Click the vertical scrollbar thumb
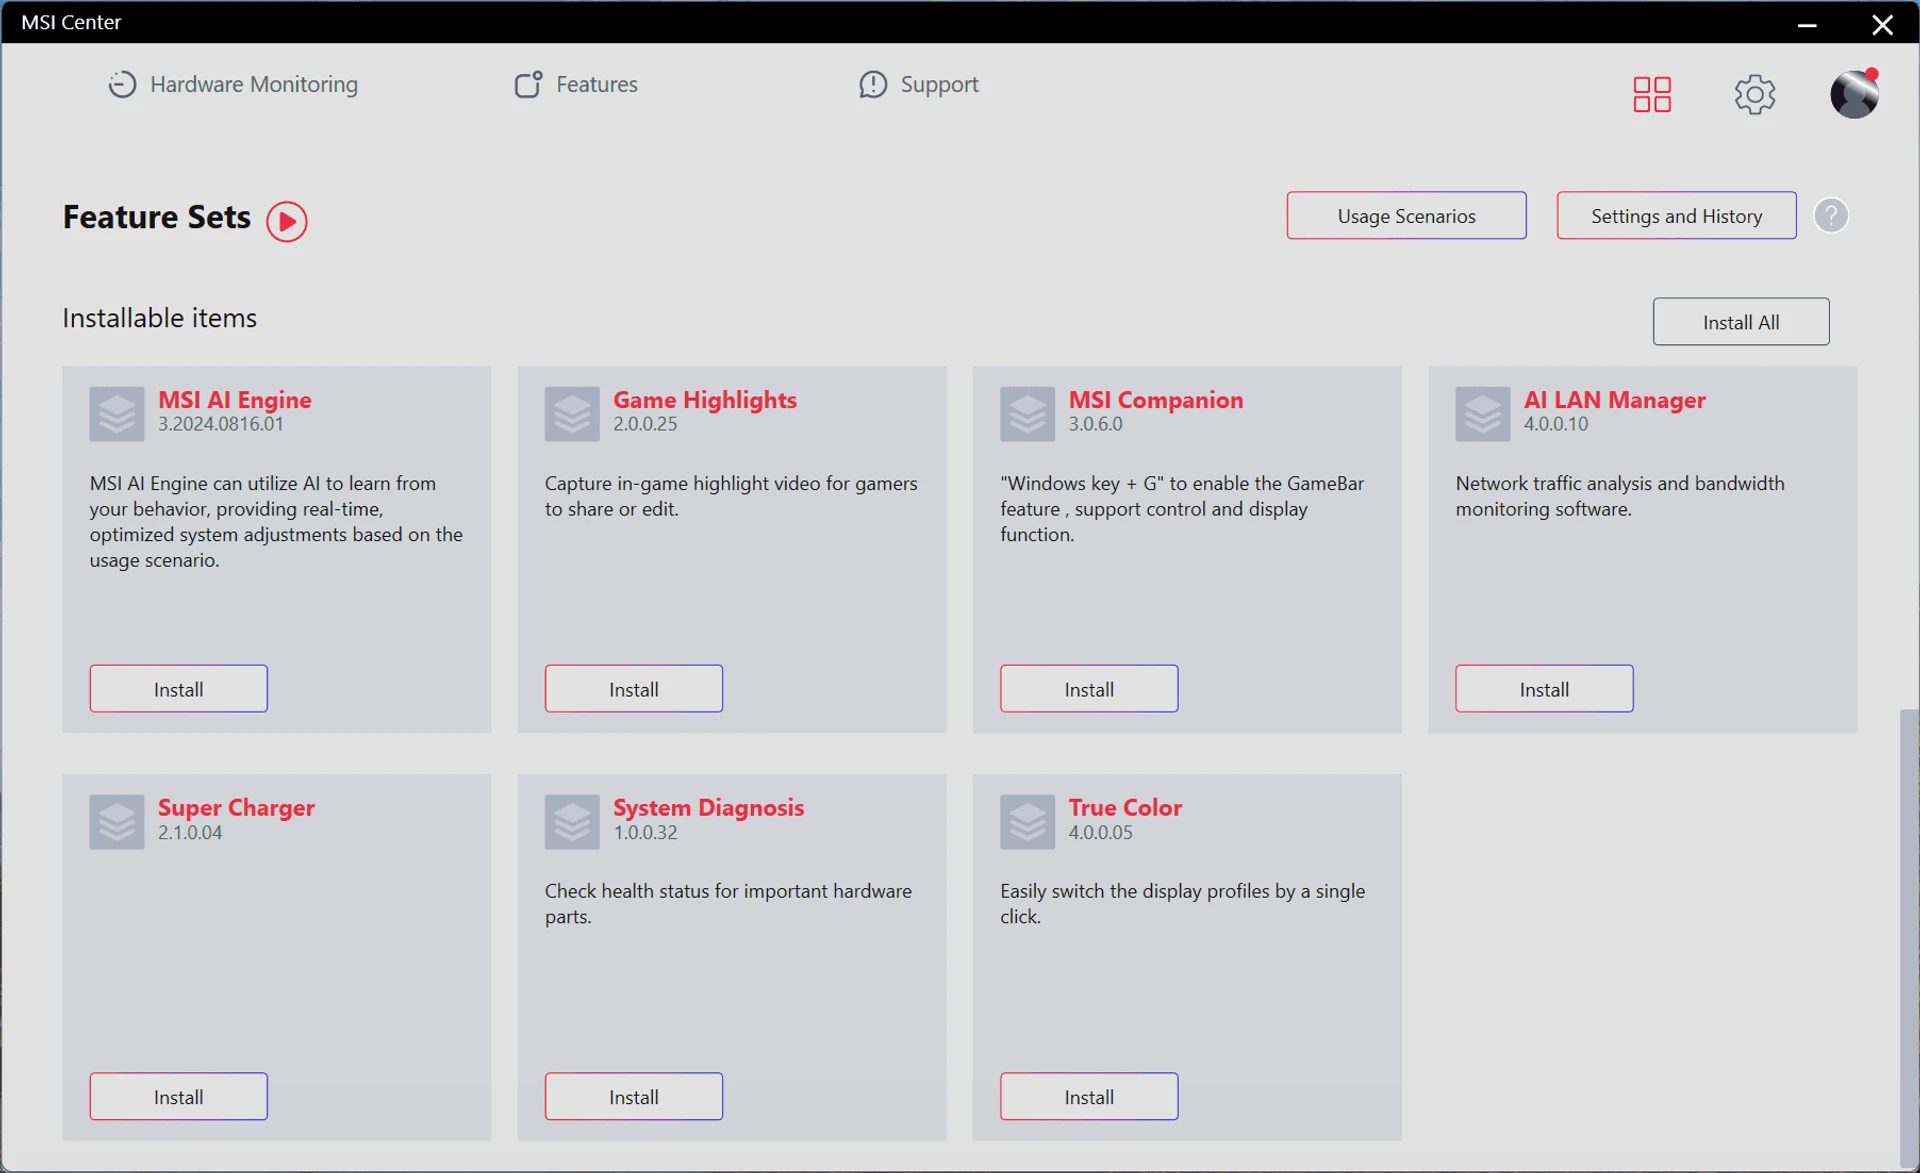This screenshot has width=1920, height=1173. [x=1909, y=938]
